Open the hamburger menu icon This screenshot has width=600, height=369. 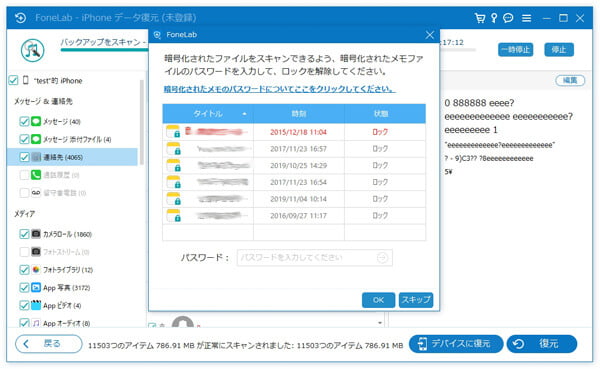(527, 18)
